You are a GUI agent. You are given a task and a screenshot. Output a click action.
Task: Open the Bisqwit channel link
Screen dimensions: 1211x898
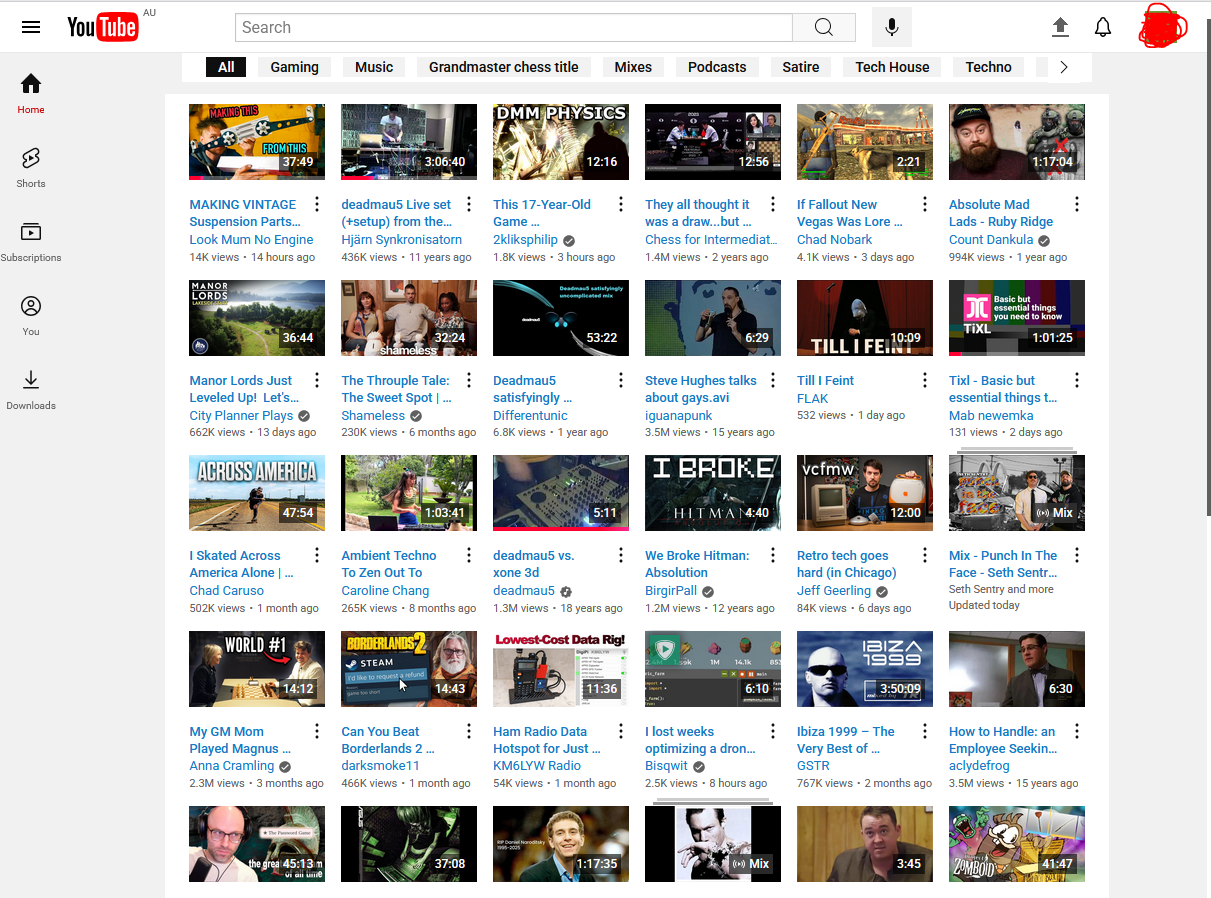[668, 766]
